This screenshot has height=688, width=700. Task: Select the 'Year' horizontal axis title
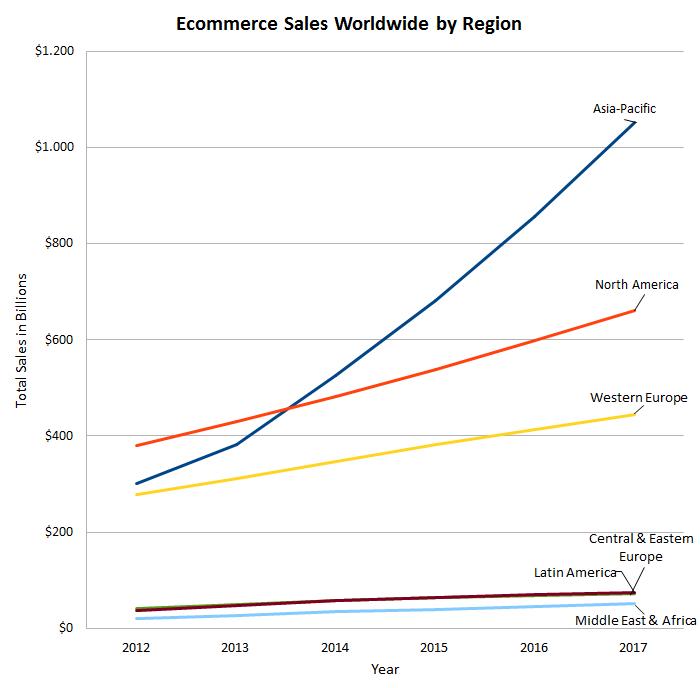pos(385,668)
